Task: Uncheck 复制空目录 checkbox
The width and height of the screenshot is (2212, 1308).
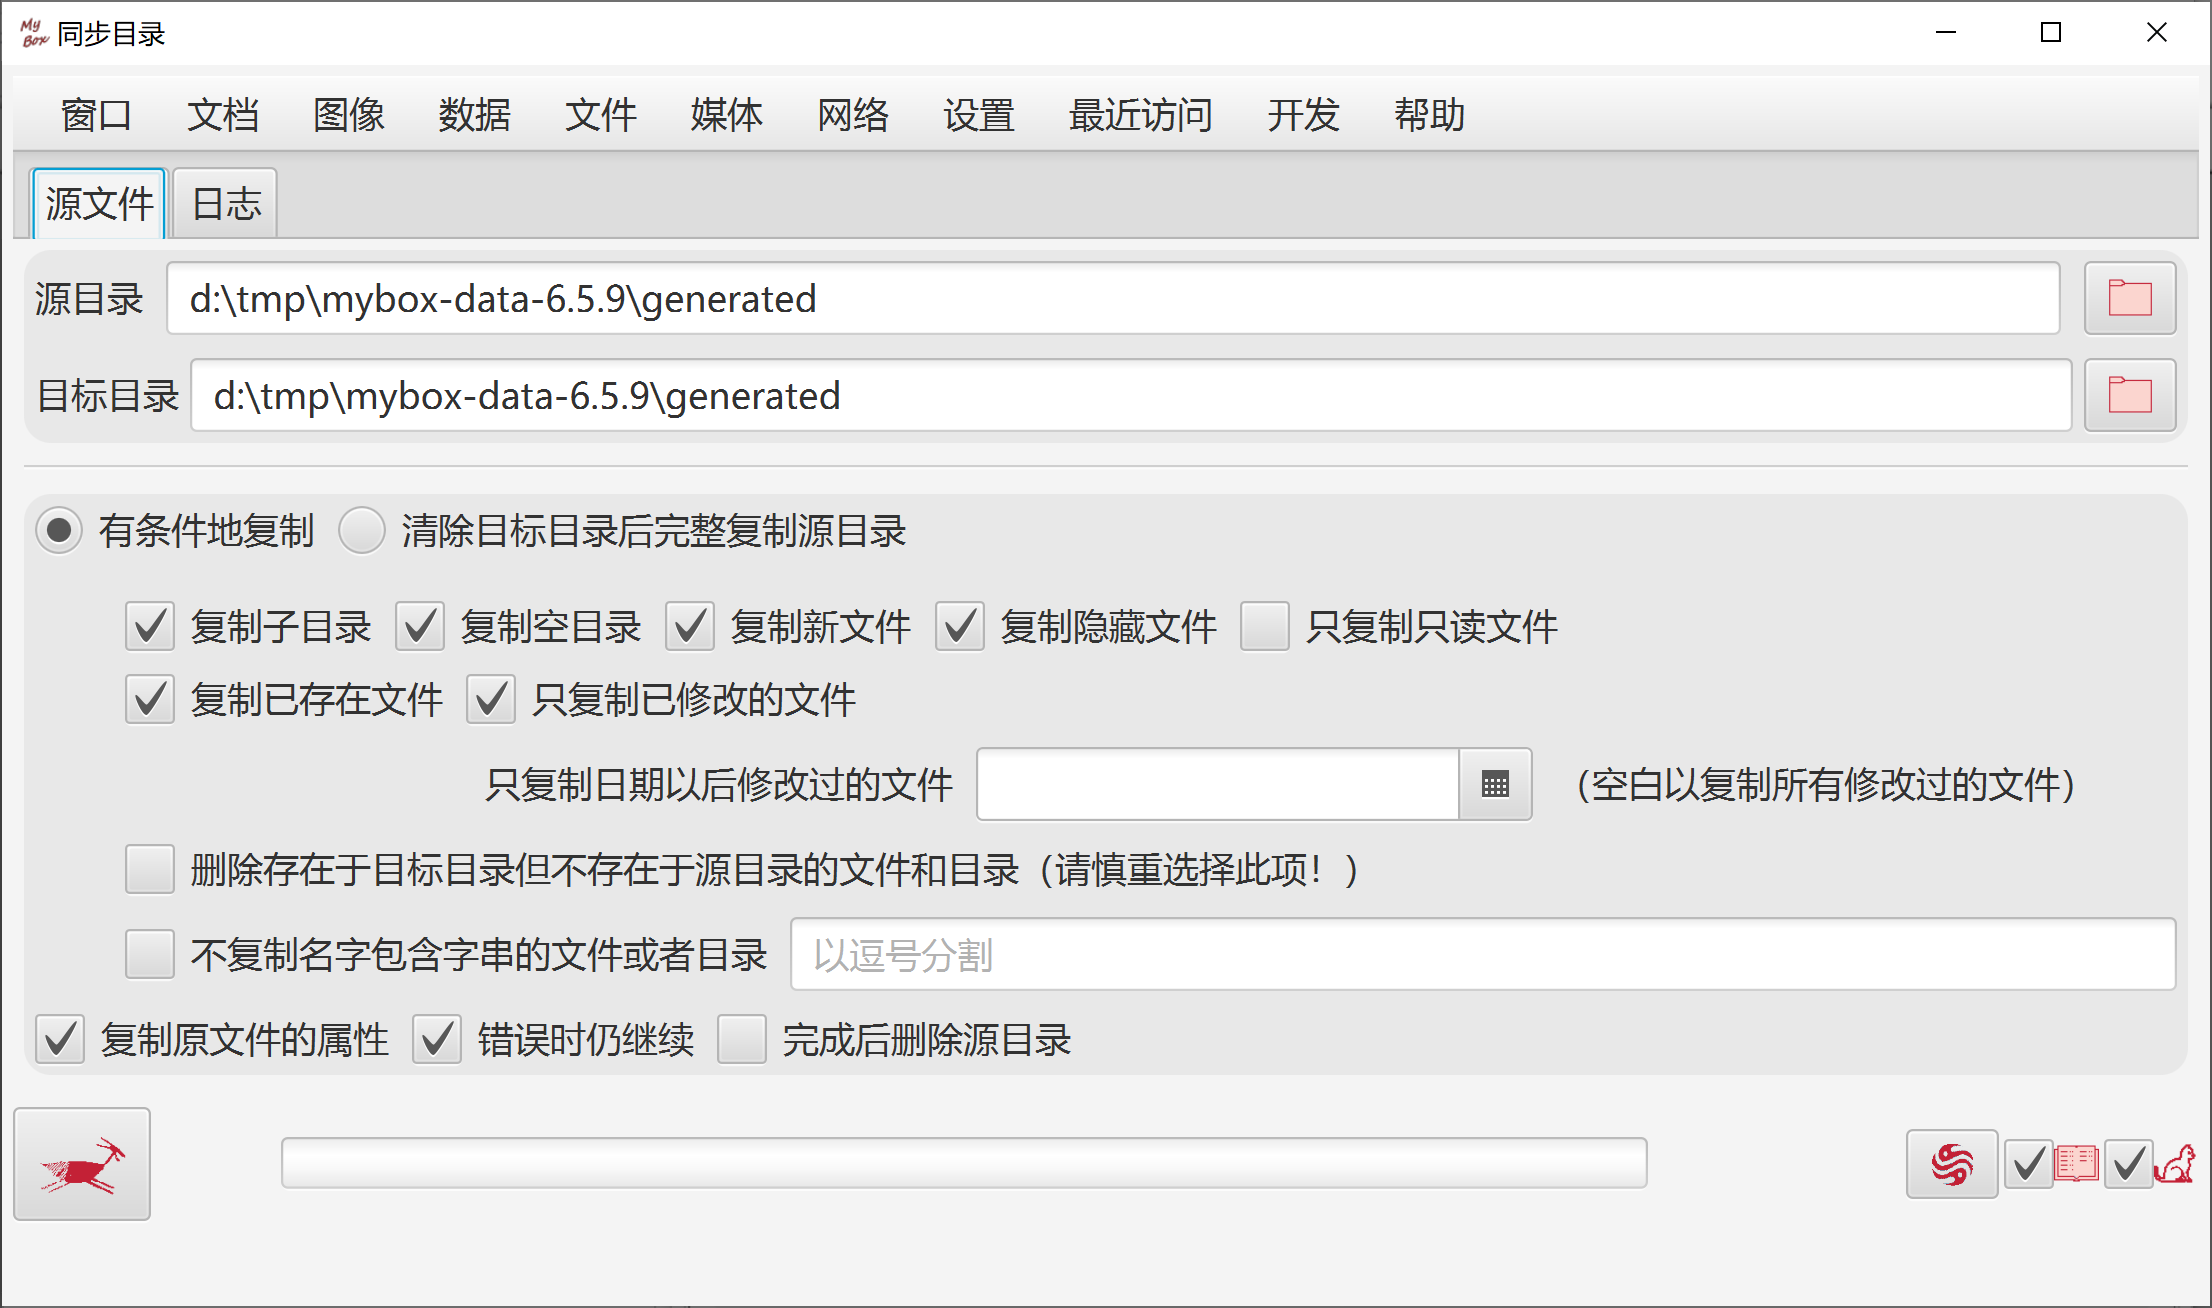Action: coord(420,627)
